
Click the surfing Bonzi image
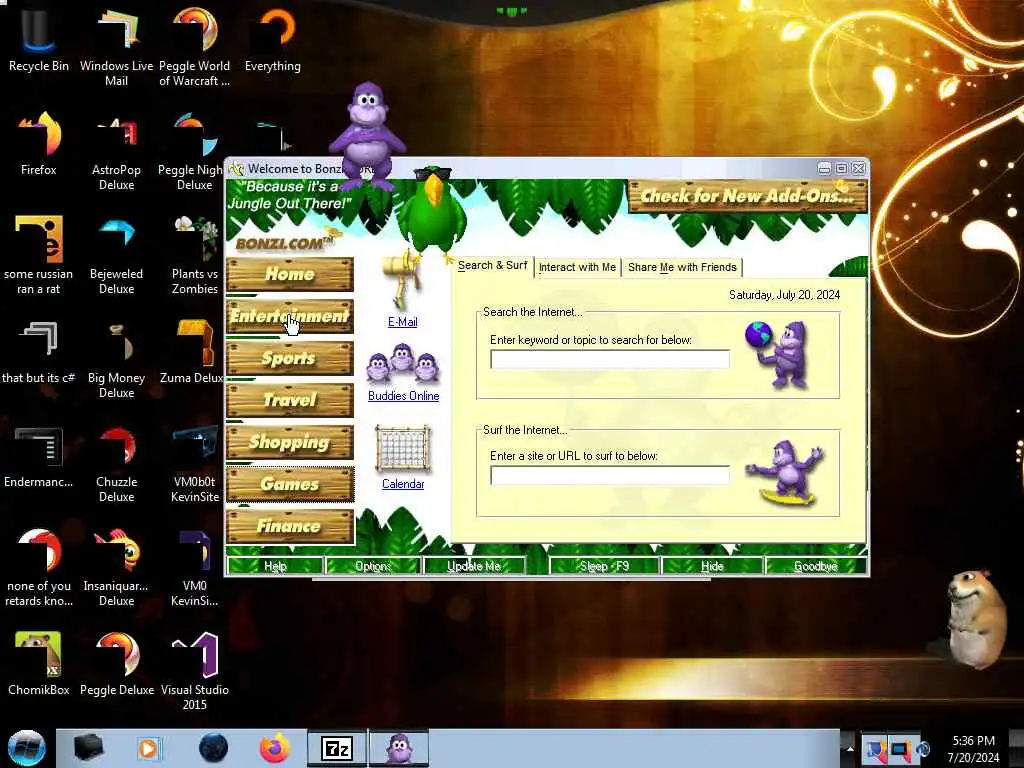tap(786, 473)
